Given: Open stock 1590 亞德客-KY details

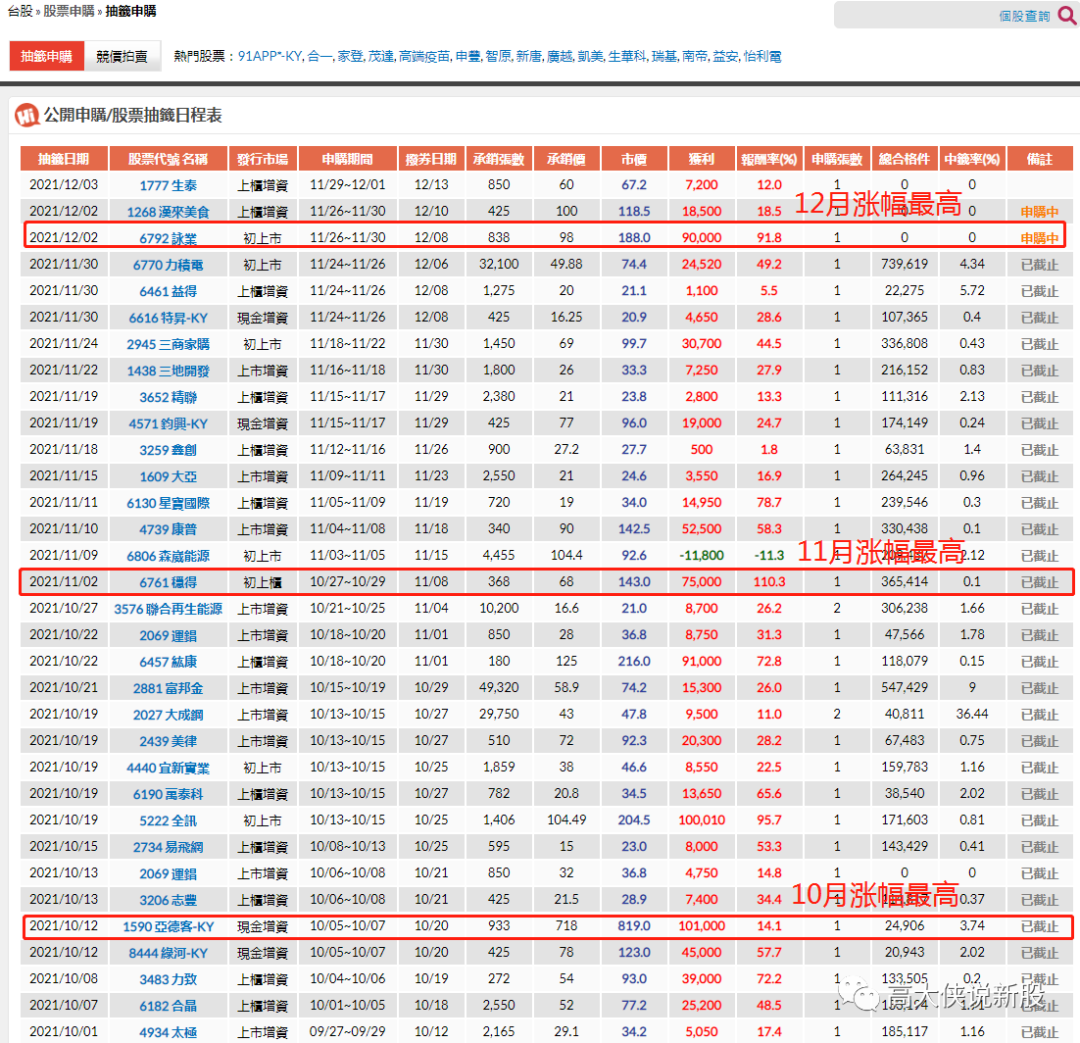Looking at the screenshot, I should pos(168,926).
